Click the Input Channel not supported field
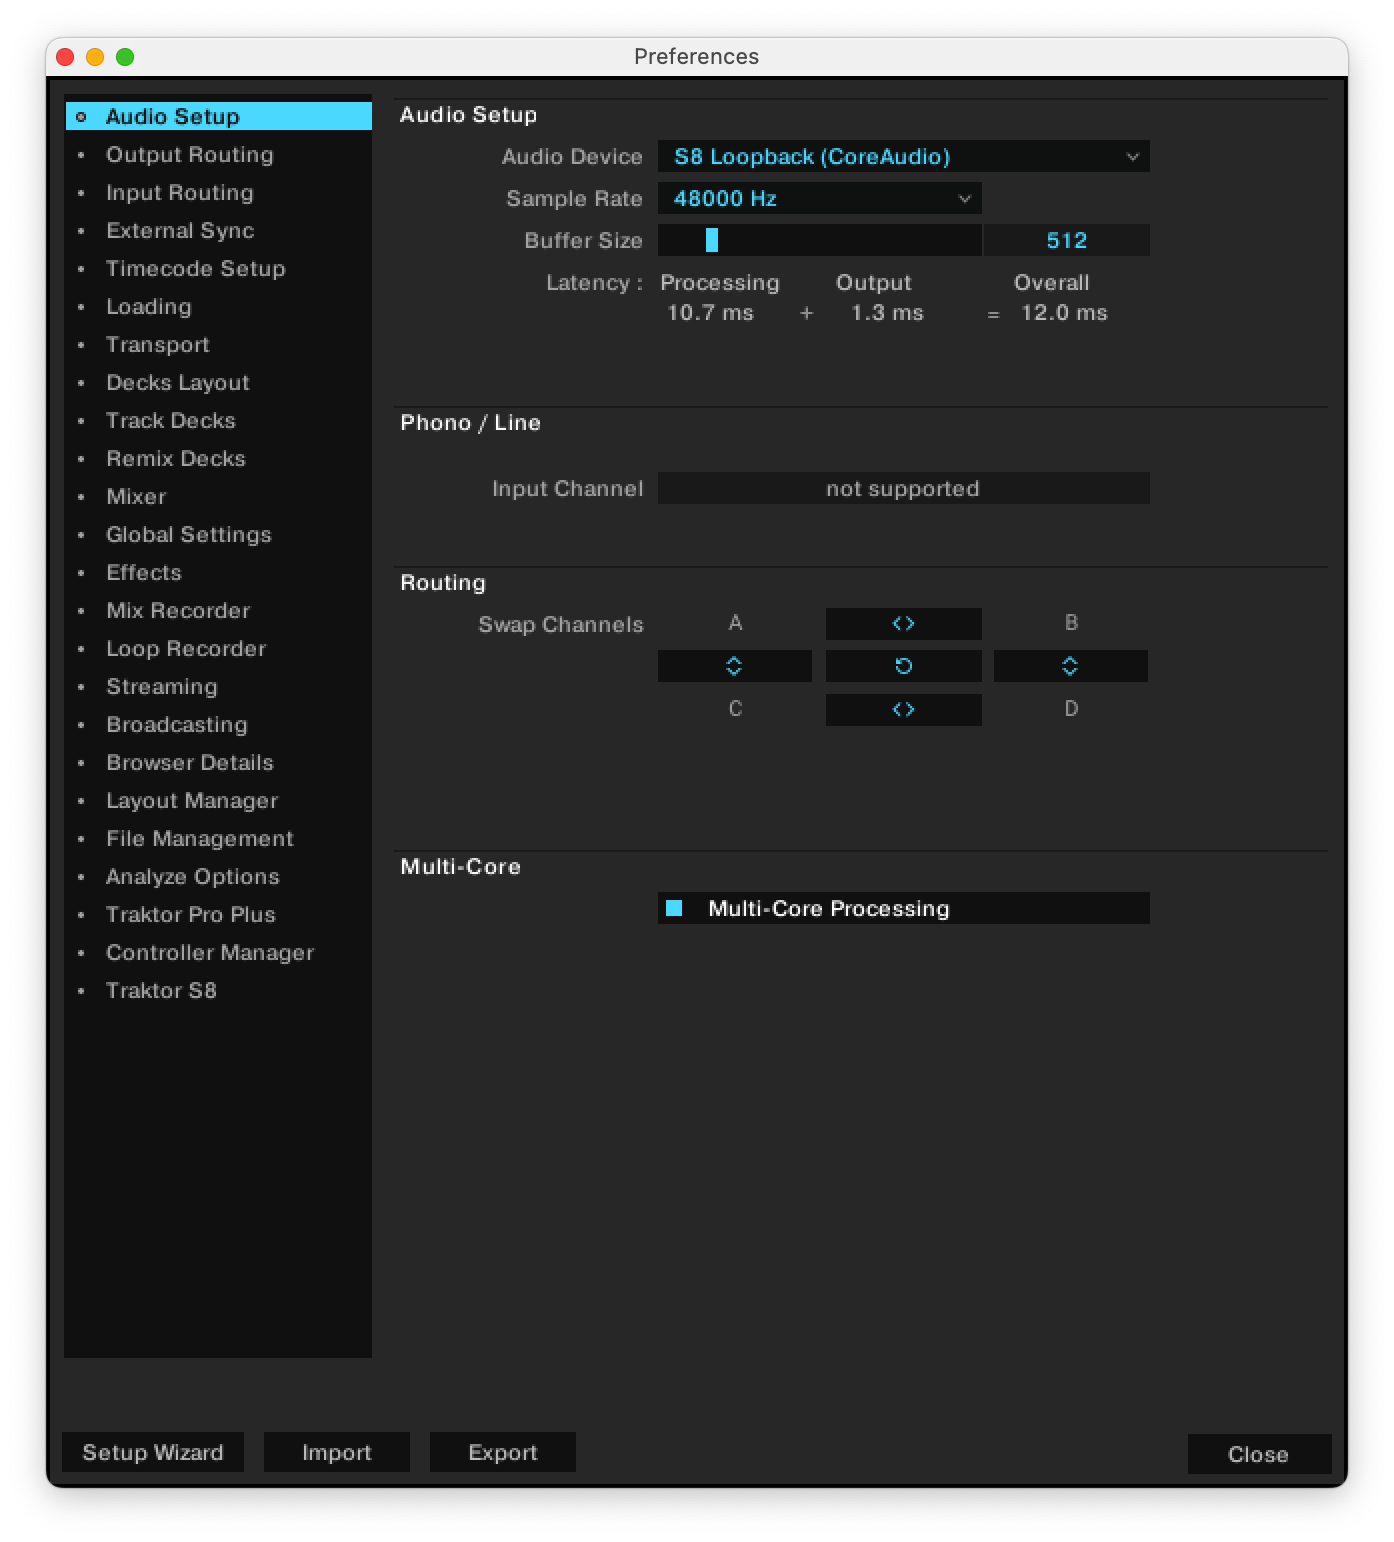This screenshot has width=1394, height=1542. pos(903,488)
